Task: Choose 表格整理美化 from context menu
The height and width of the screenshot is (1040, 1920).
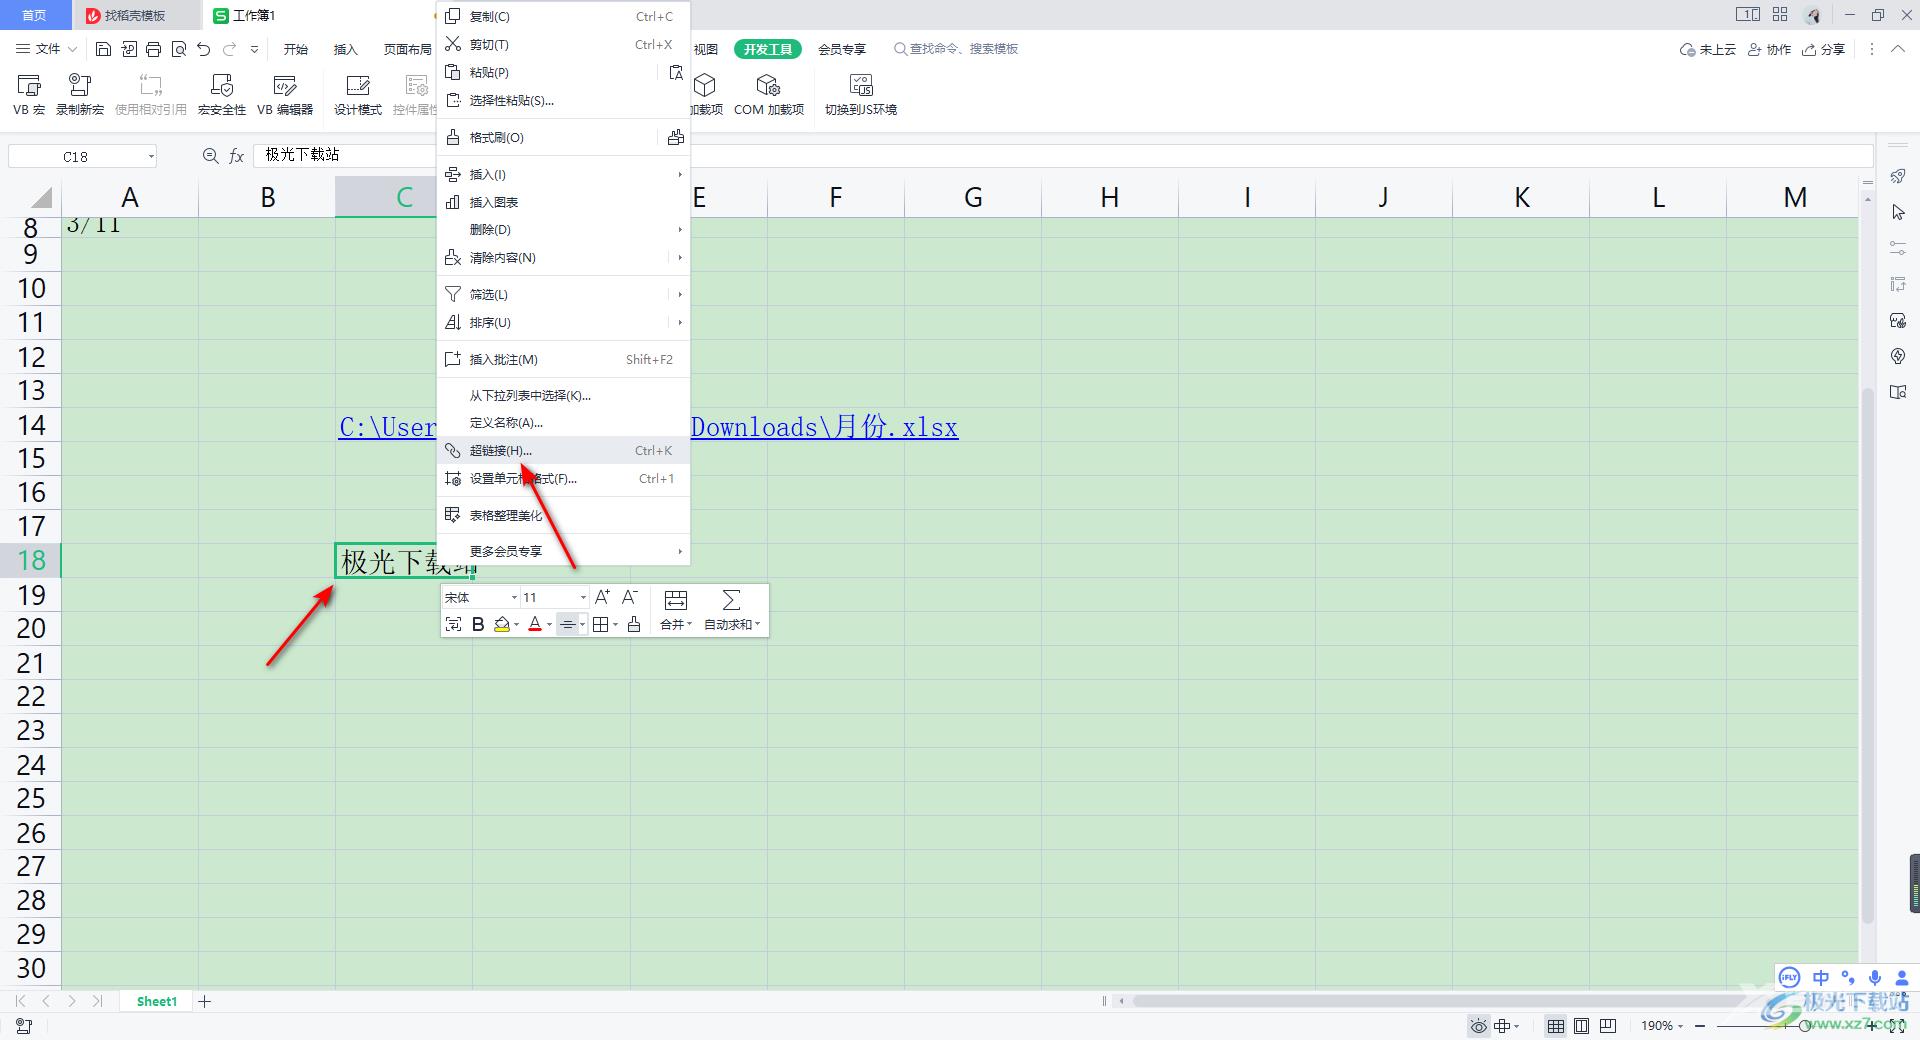Action: (564, 515)
